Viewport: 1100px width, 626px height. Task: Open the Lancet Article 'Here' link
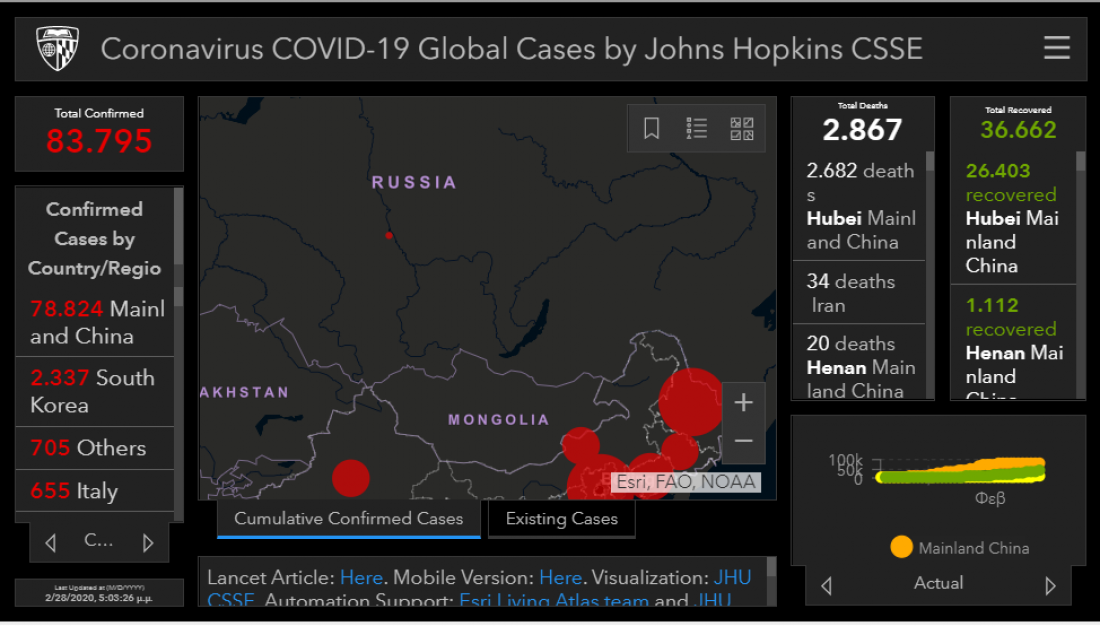point(361,578)
